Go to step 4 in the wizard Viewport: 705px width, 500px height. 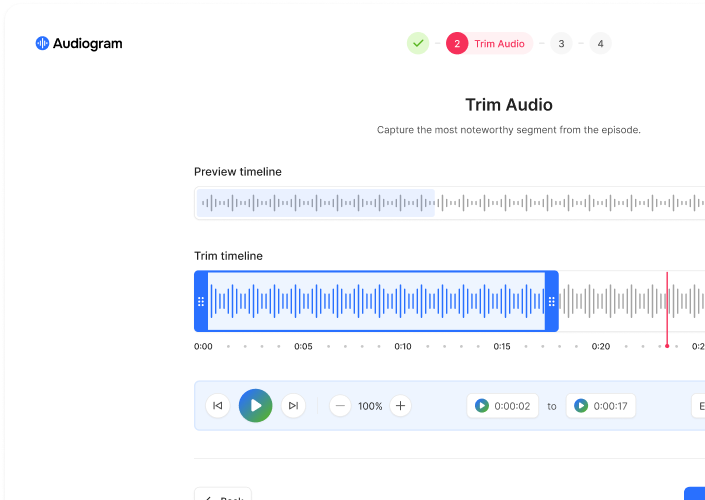point(600,44)
